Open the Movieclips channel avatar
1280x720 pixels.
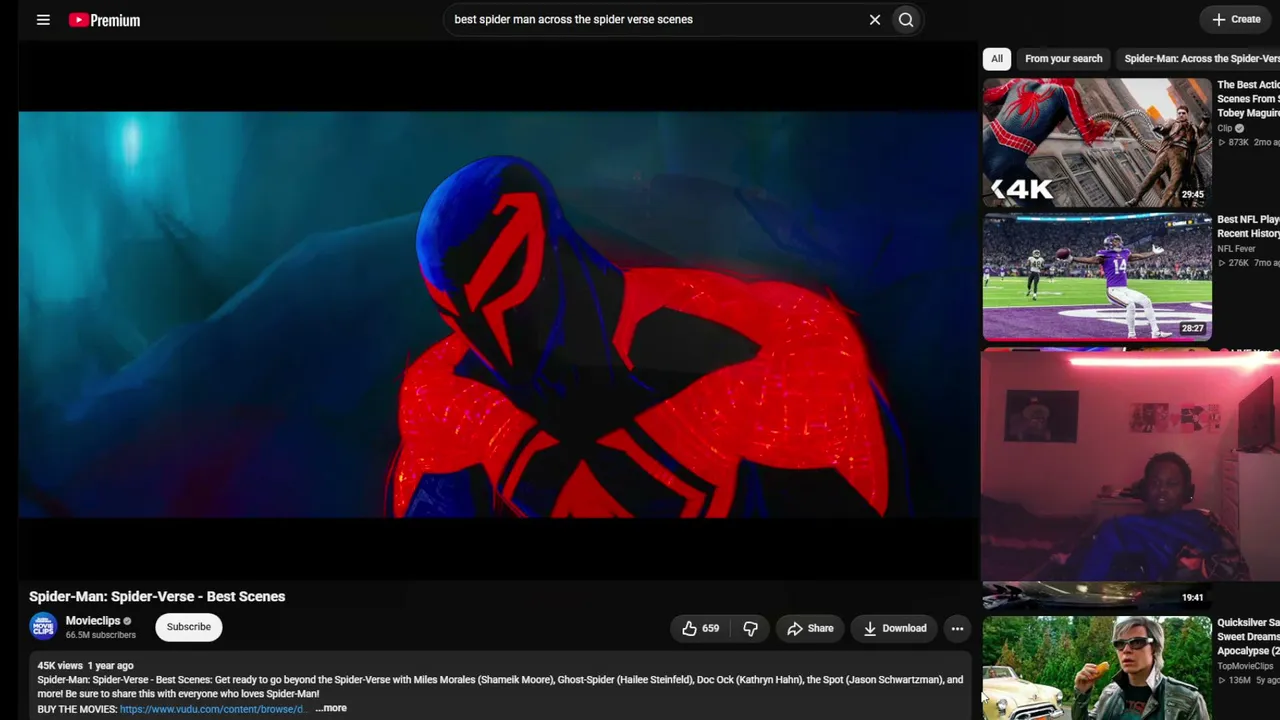click(x=43, y=627)
